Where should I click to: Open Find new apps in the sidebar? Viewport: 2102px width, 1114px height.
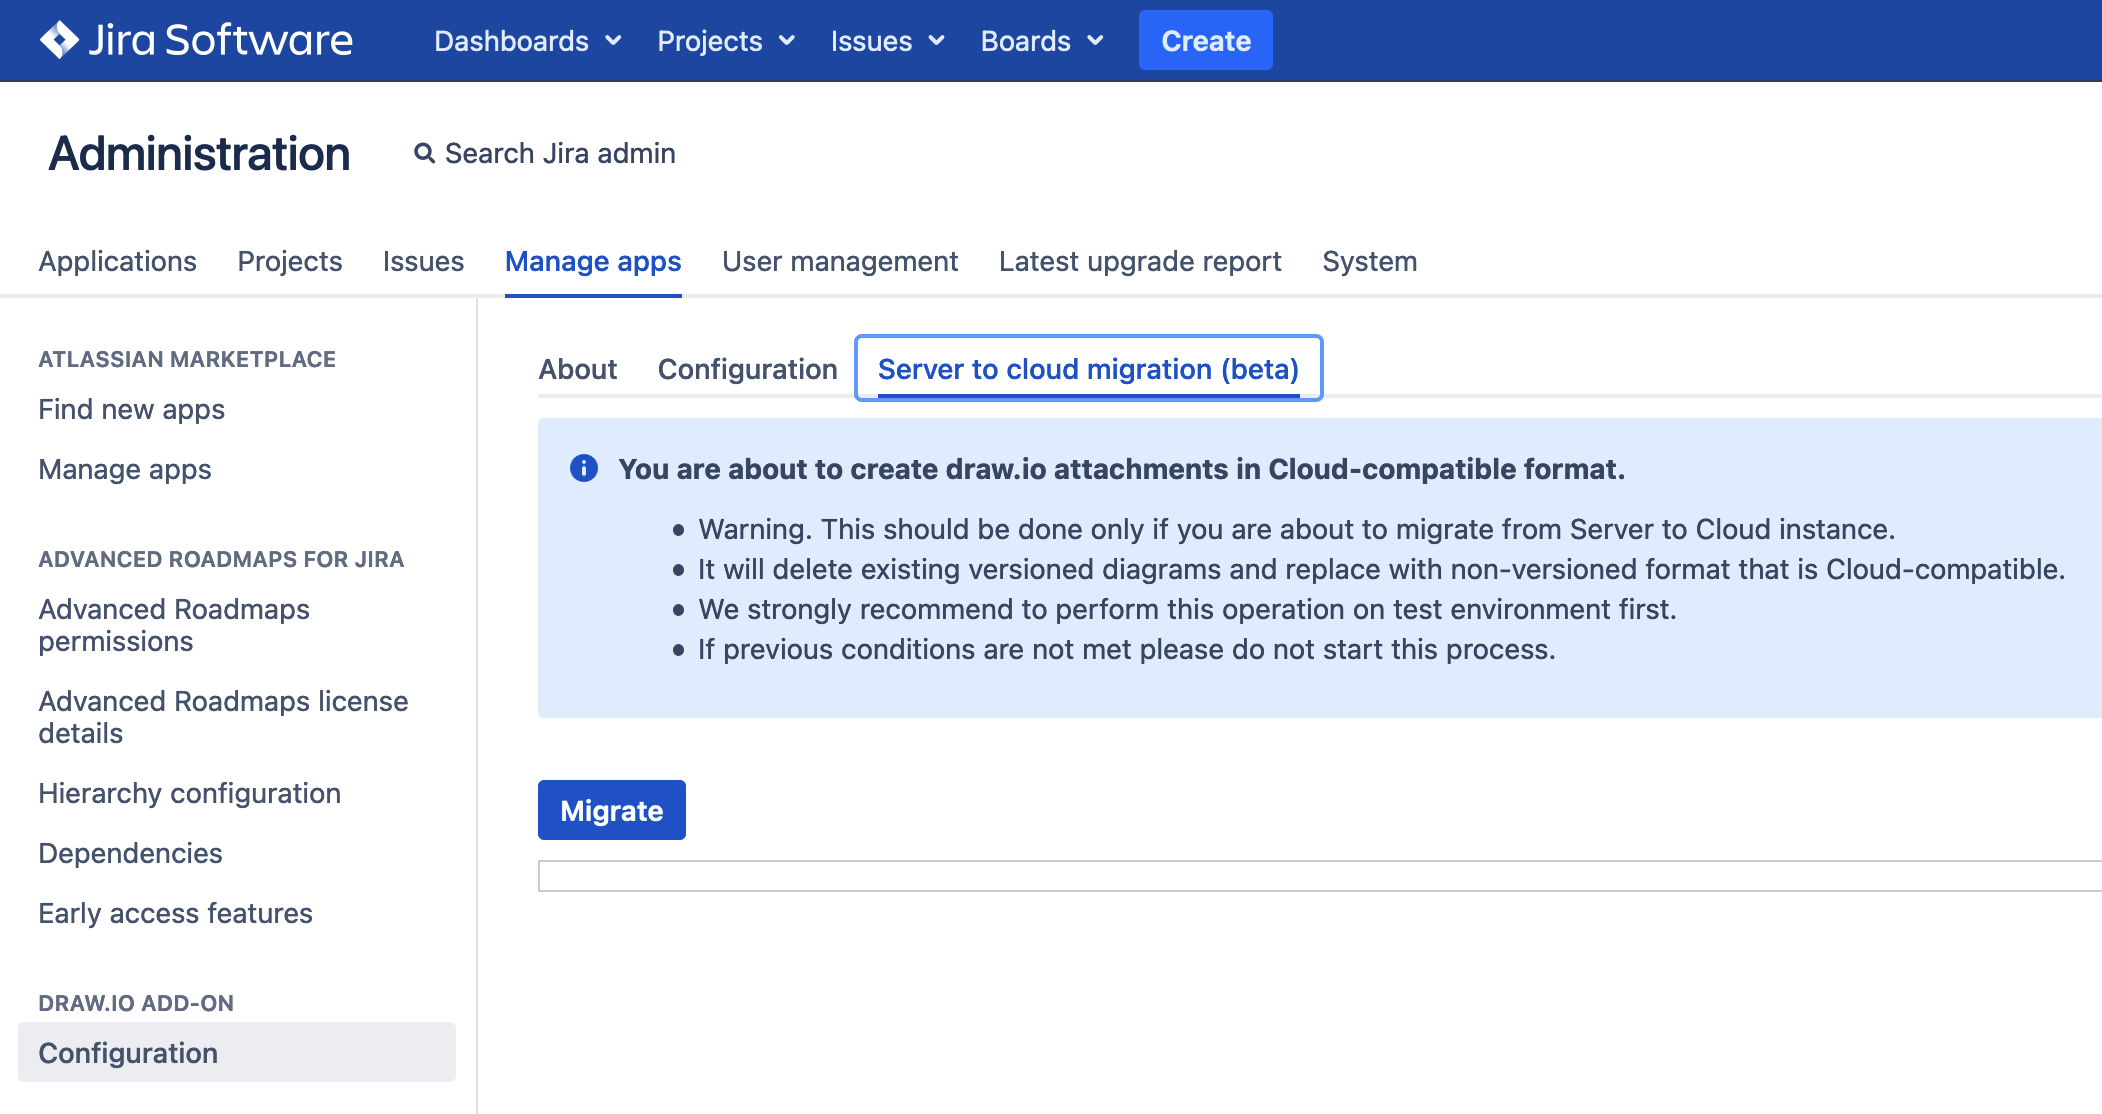(x=130, y=409)
